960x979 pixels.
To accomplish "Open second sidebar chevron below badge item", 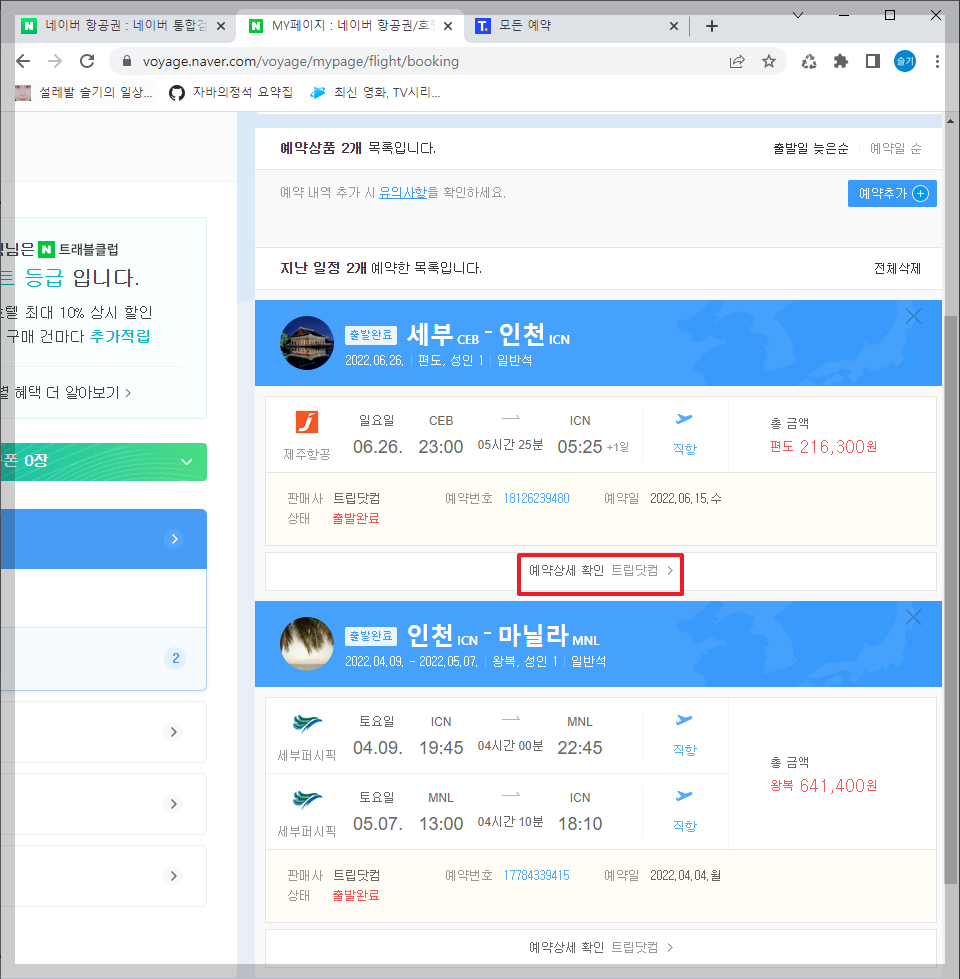I will tap(174, 804).
